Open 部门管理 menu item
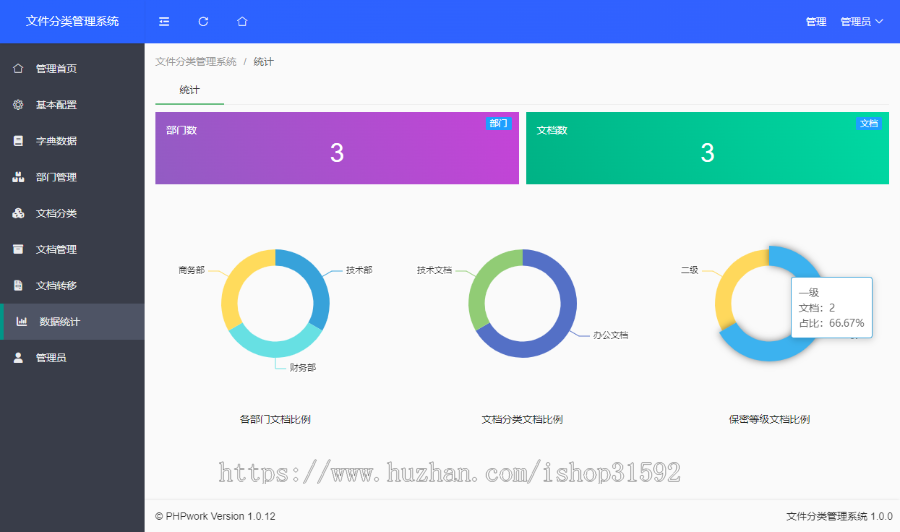900x532 pixels. point(72,177)
